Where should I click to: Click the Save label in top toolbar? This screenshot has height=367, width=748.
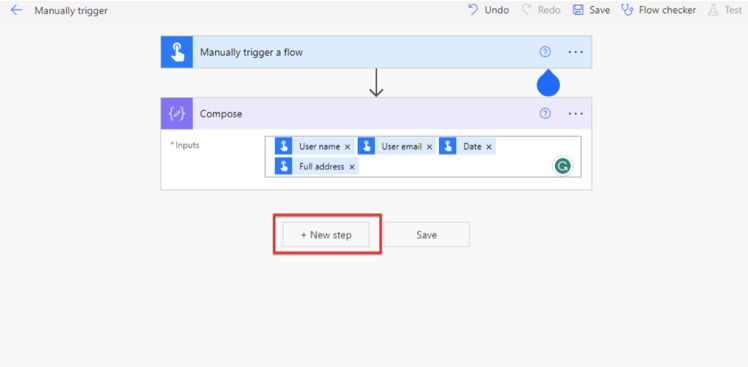point(599,10)
